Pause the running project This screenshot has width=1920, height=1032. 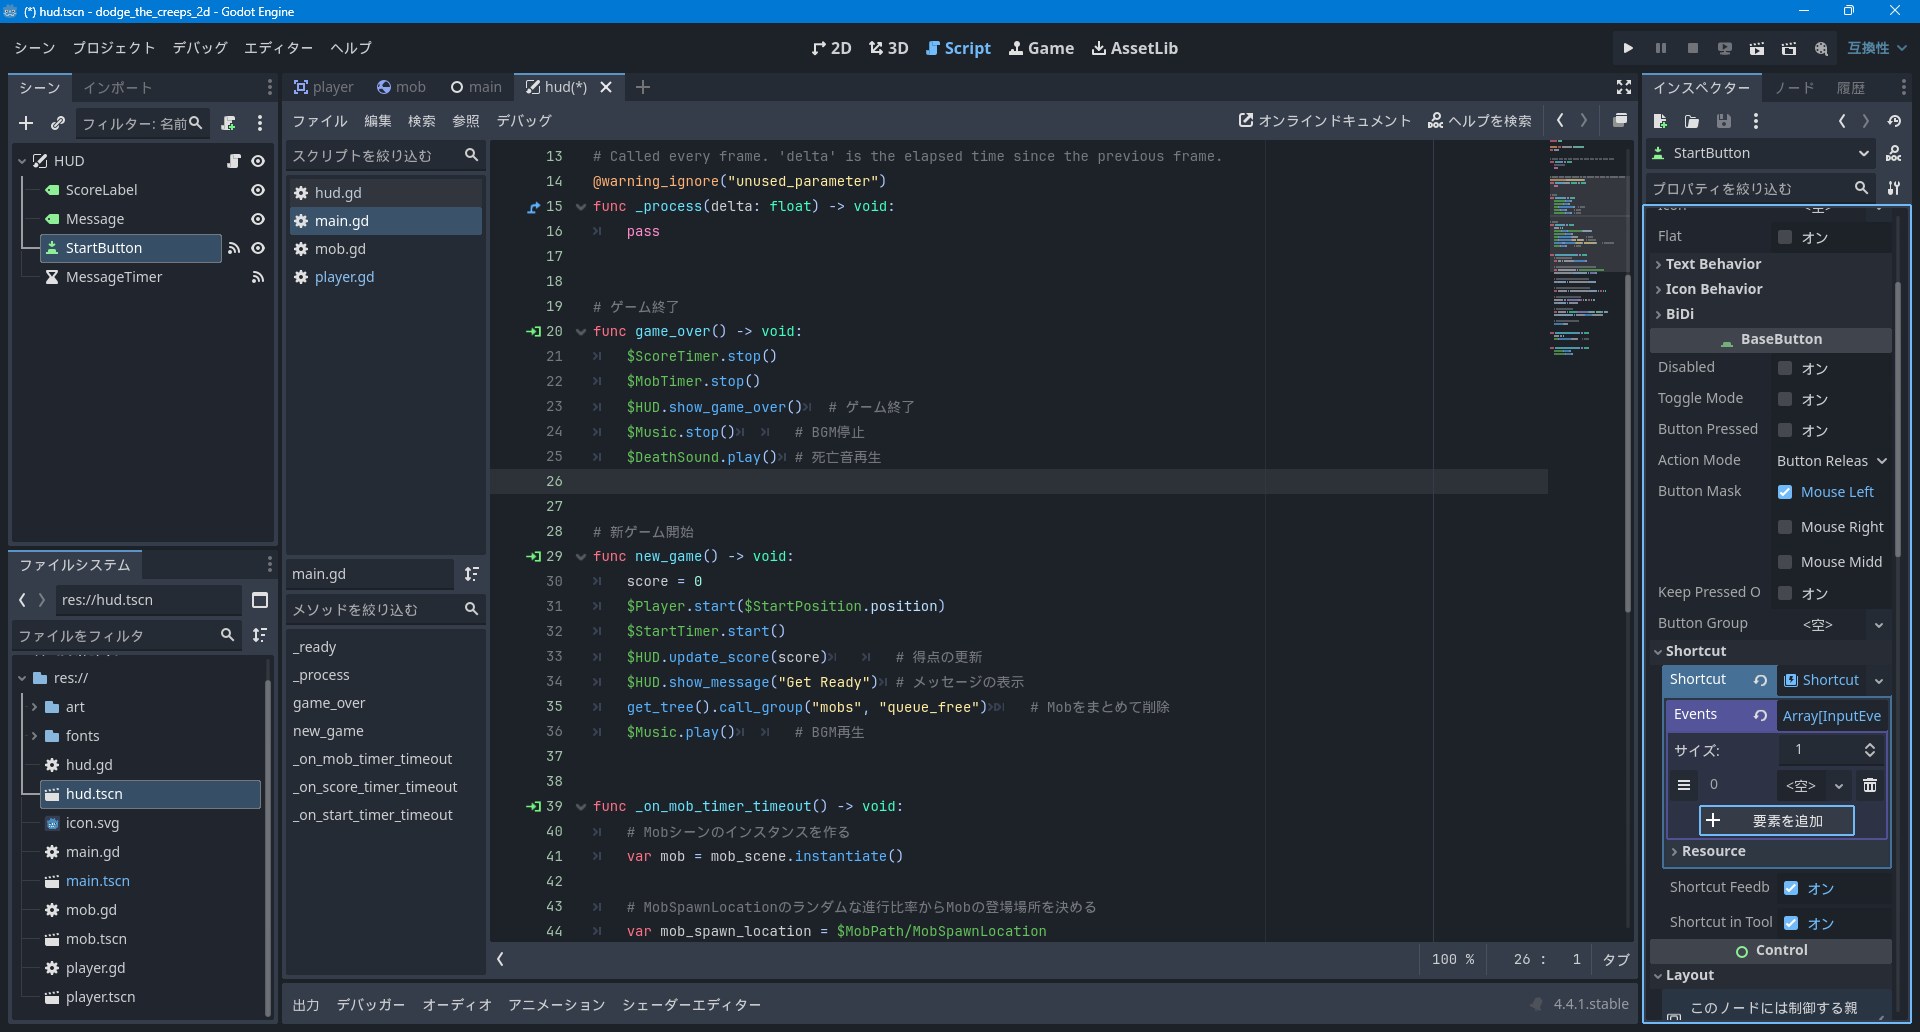(1660, 48)
